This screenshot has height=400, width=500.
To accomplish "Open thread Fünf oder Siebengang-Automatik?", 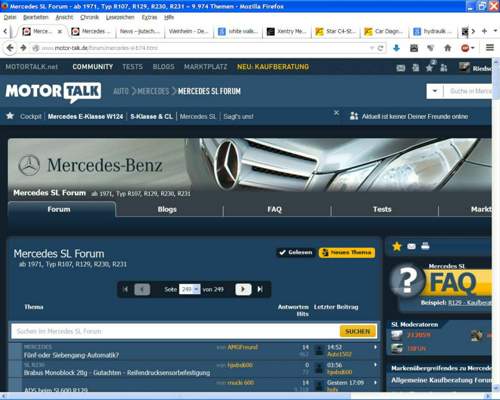I will [71, 355].
